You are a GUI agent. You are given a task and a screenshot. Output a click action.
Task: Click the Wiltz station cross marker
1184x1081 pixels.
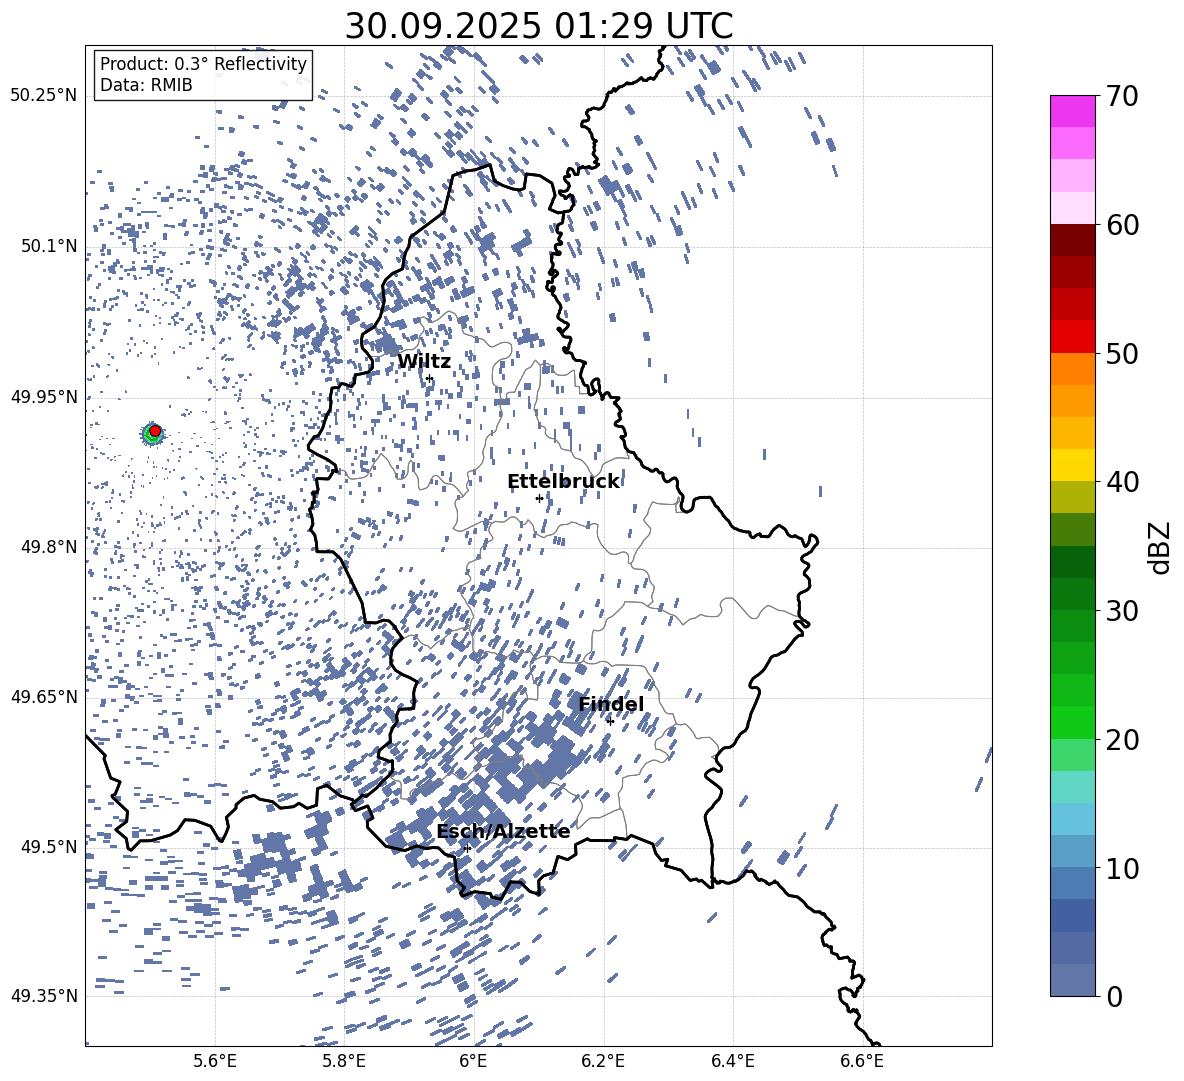pos(429,378)
